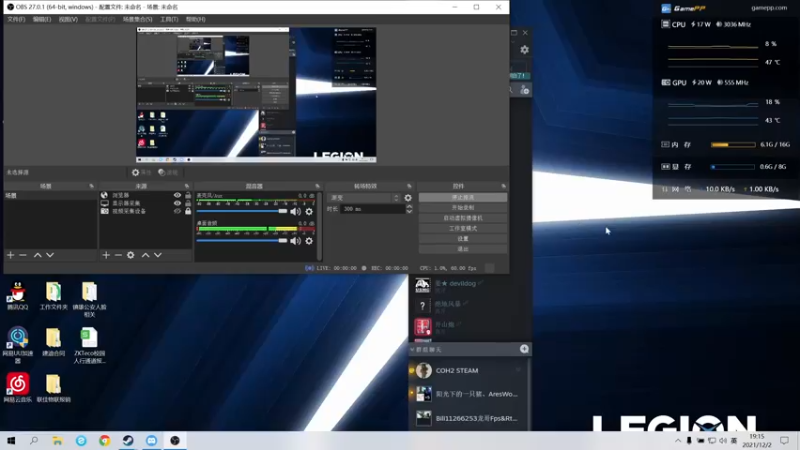Screen dimensions: 800x450
Task: Open the desktop audio settings gear in mixer
Action: [309, 241]
